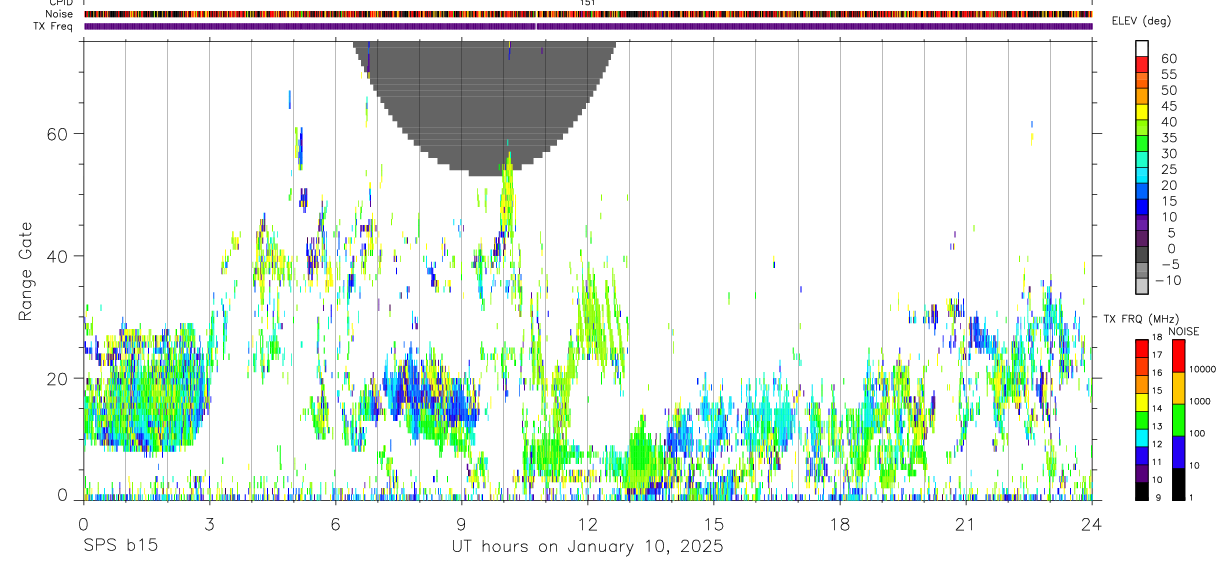Click the 20 tick on Range Gate axis

[x=55, y=378]
